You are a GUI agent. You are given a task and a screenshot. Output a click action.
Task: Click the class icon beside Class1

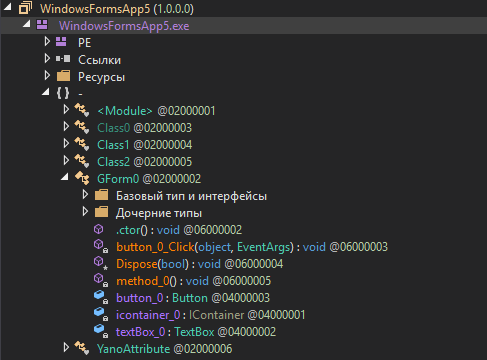click(82, 144)
